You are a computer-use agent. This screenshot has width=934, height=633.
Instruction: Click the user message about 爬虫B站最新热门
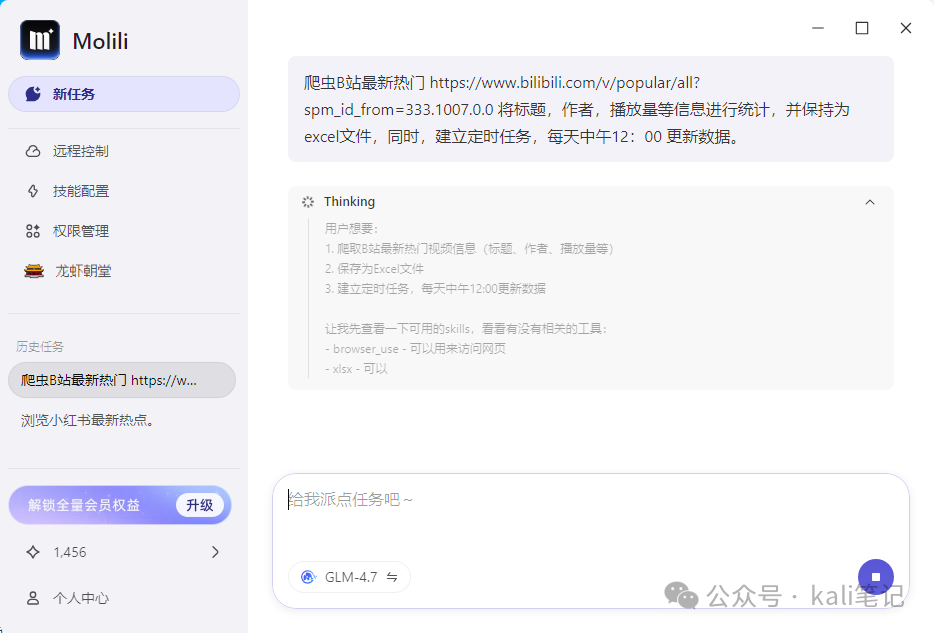[591, 109]
